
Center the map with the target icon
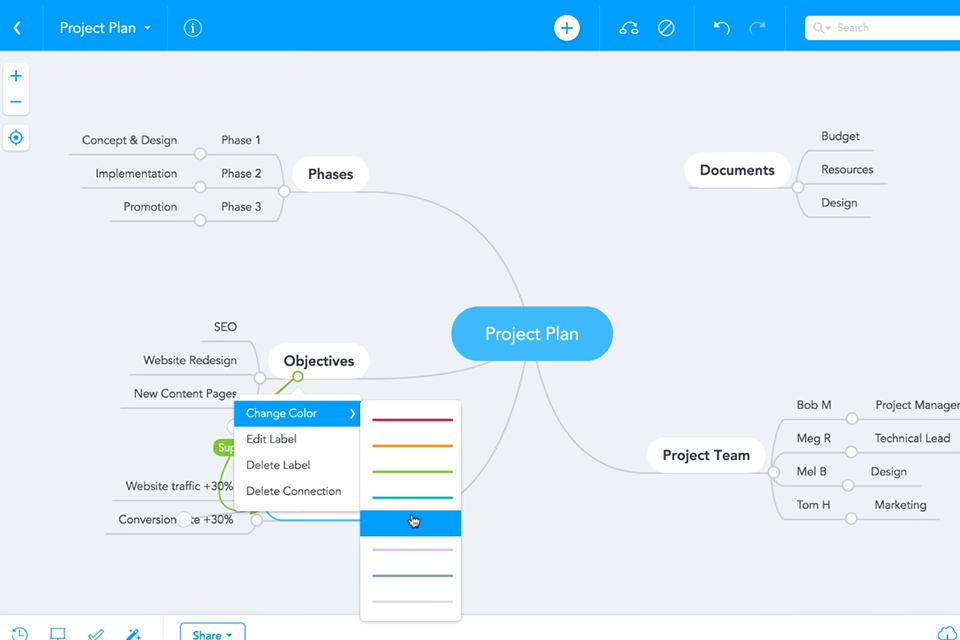[x=16, y=138]
